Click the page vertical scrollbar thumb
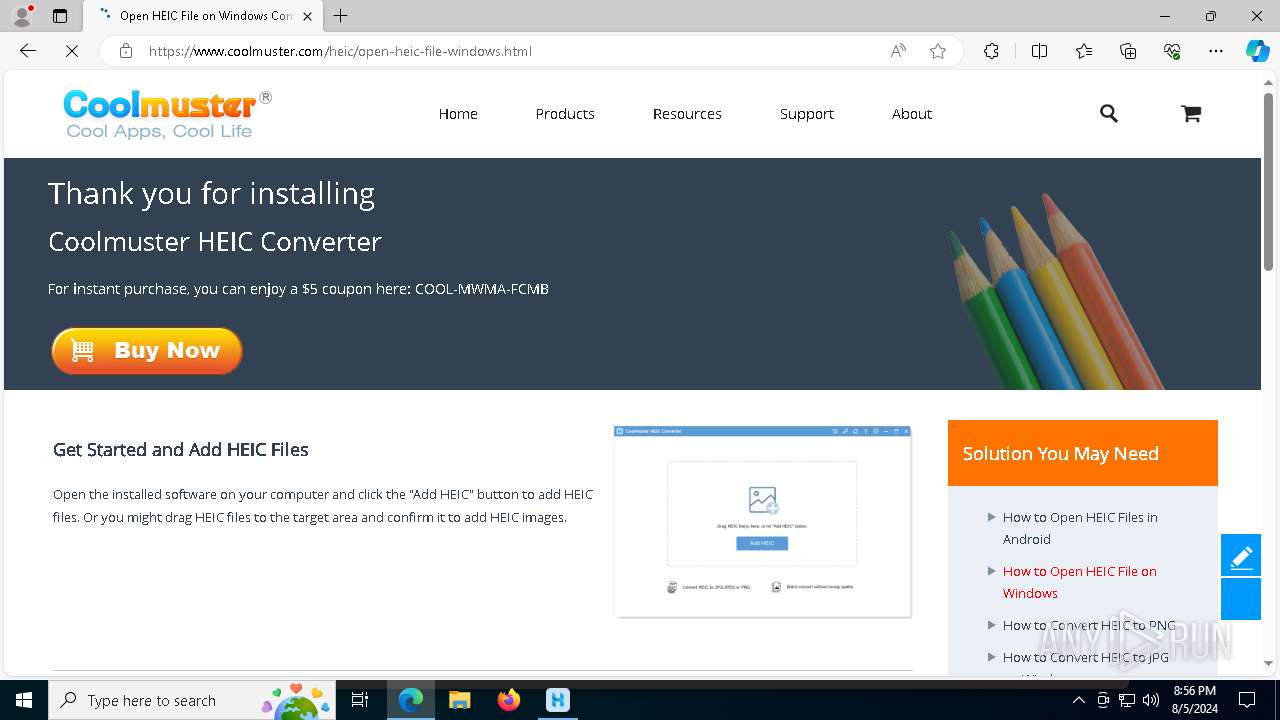The height and width of the screenshot is (720, 1280). click(x=1269, y=183)
